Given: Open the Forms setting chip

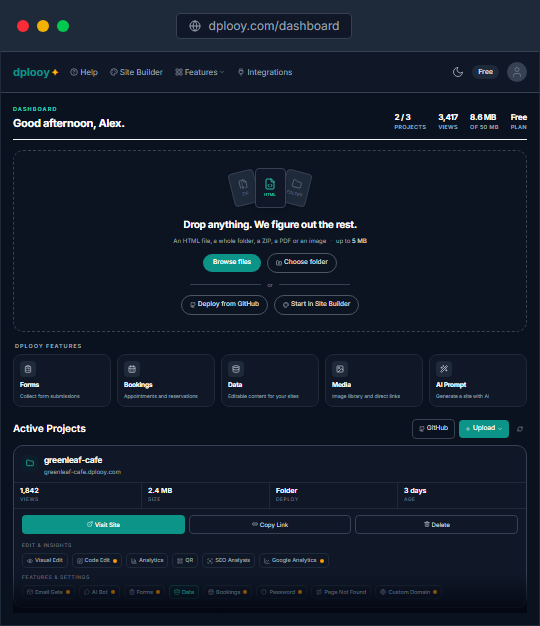Looking at the screenshot, I should point(144,592).
